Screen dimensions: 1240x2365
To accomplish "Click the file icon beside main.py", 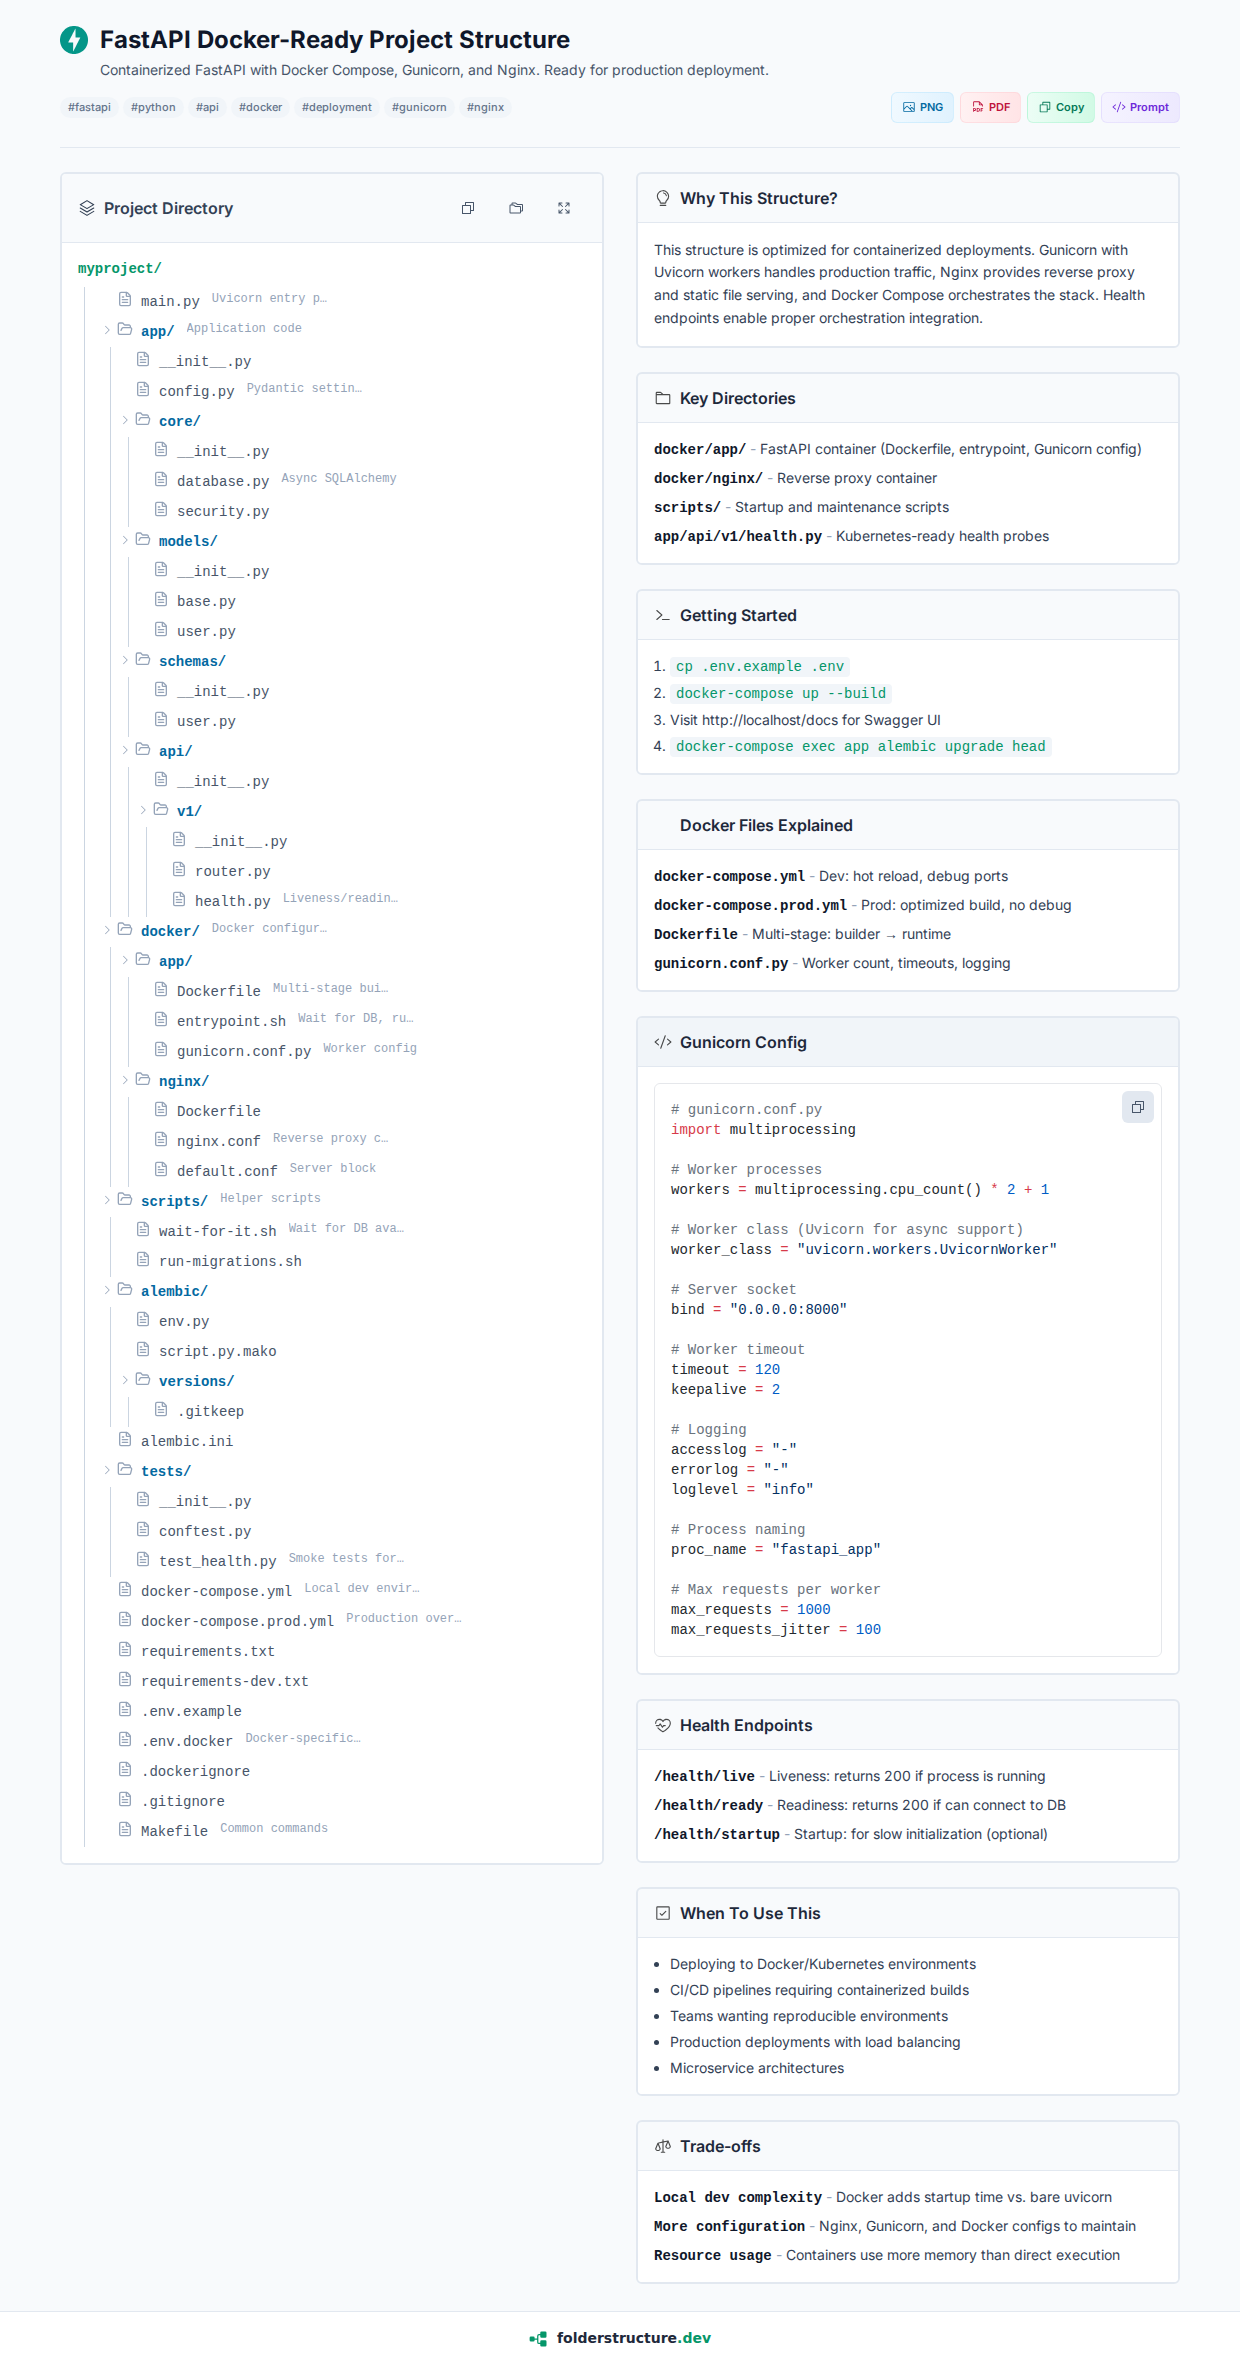I will 125,299.
